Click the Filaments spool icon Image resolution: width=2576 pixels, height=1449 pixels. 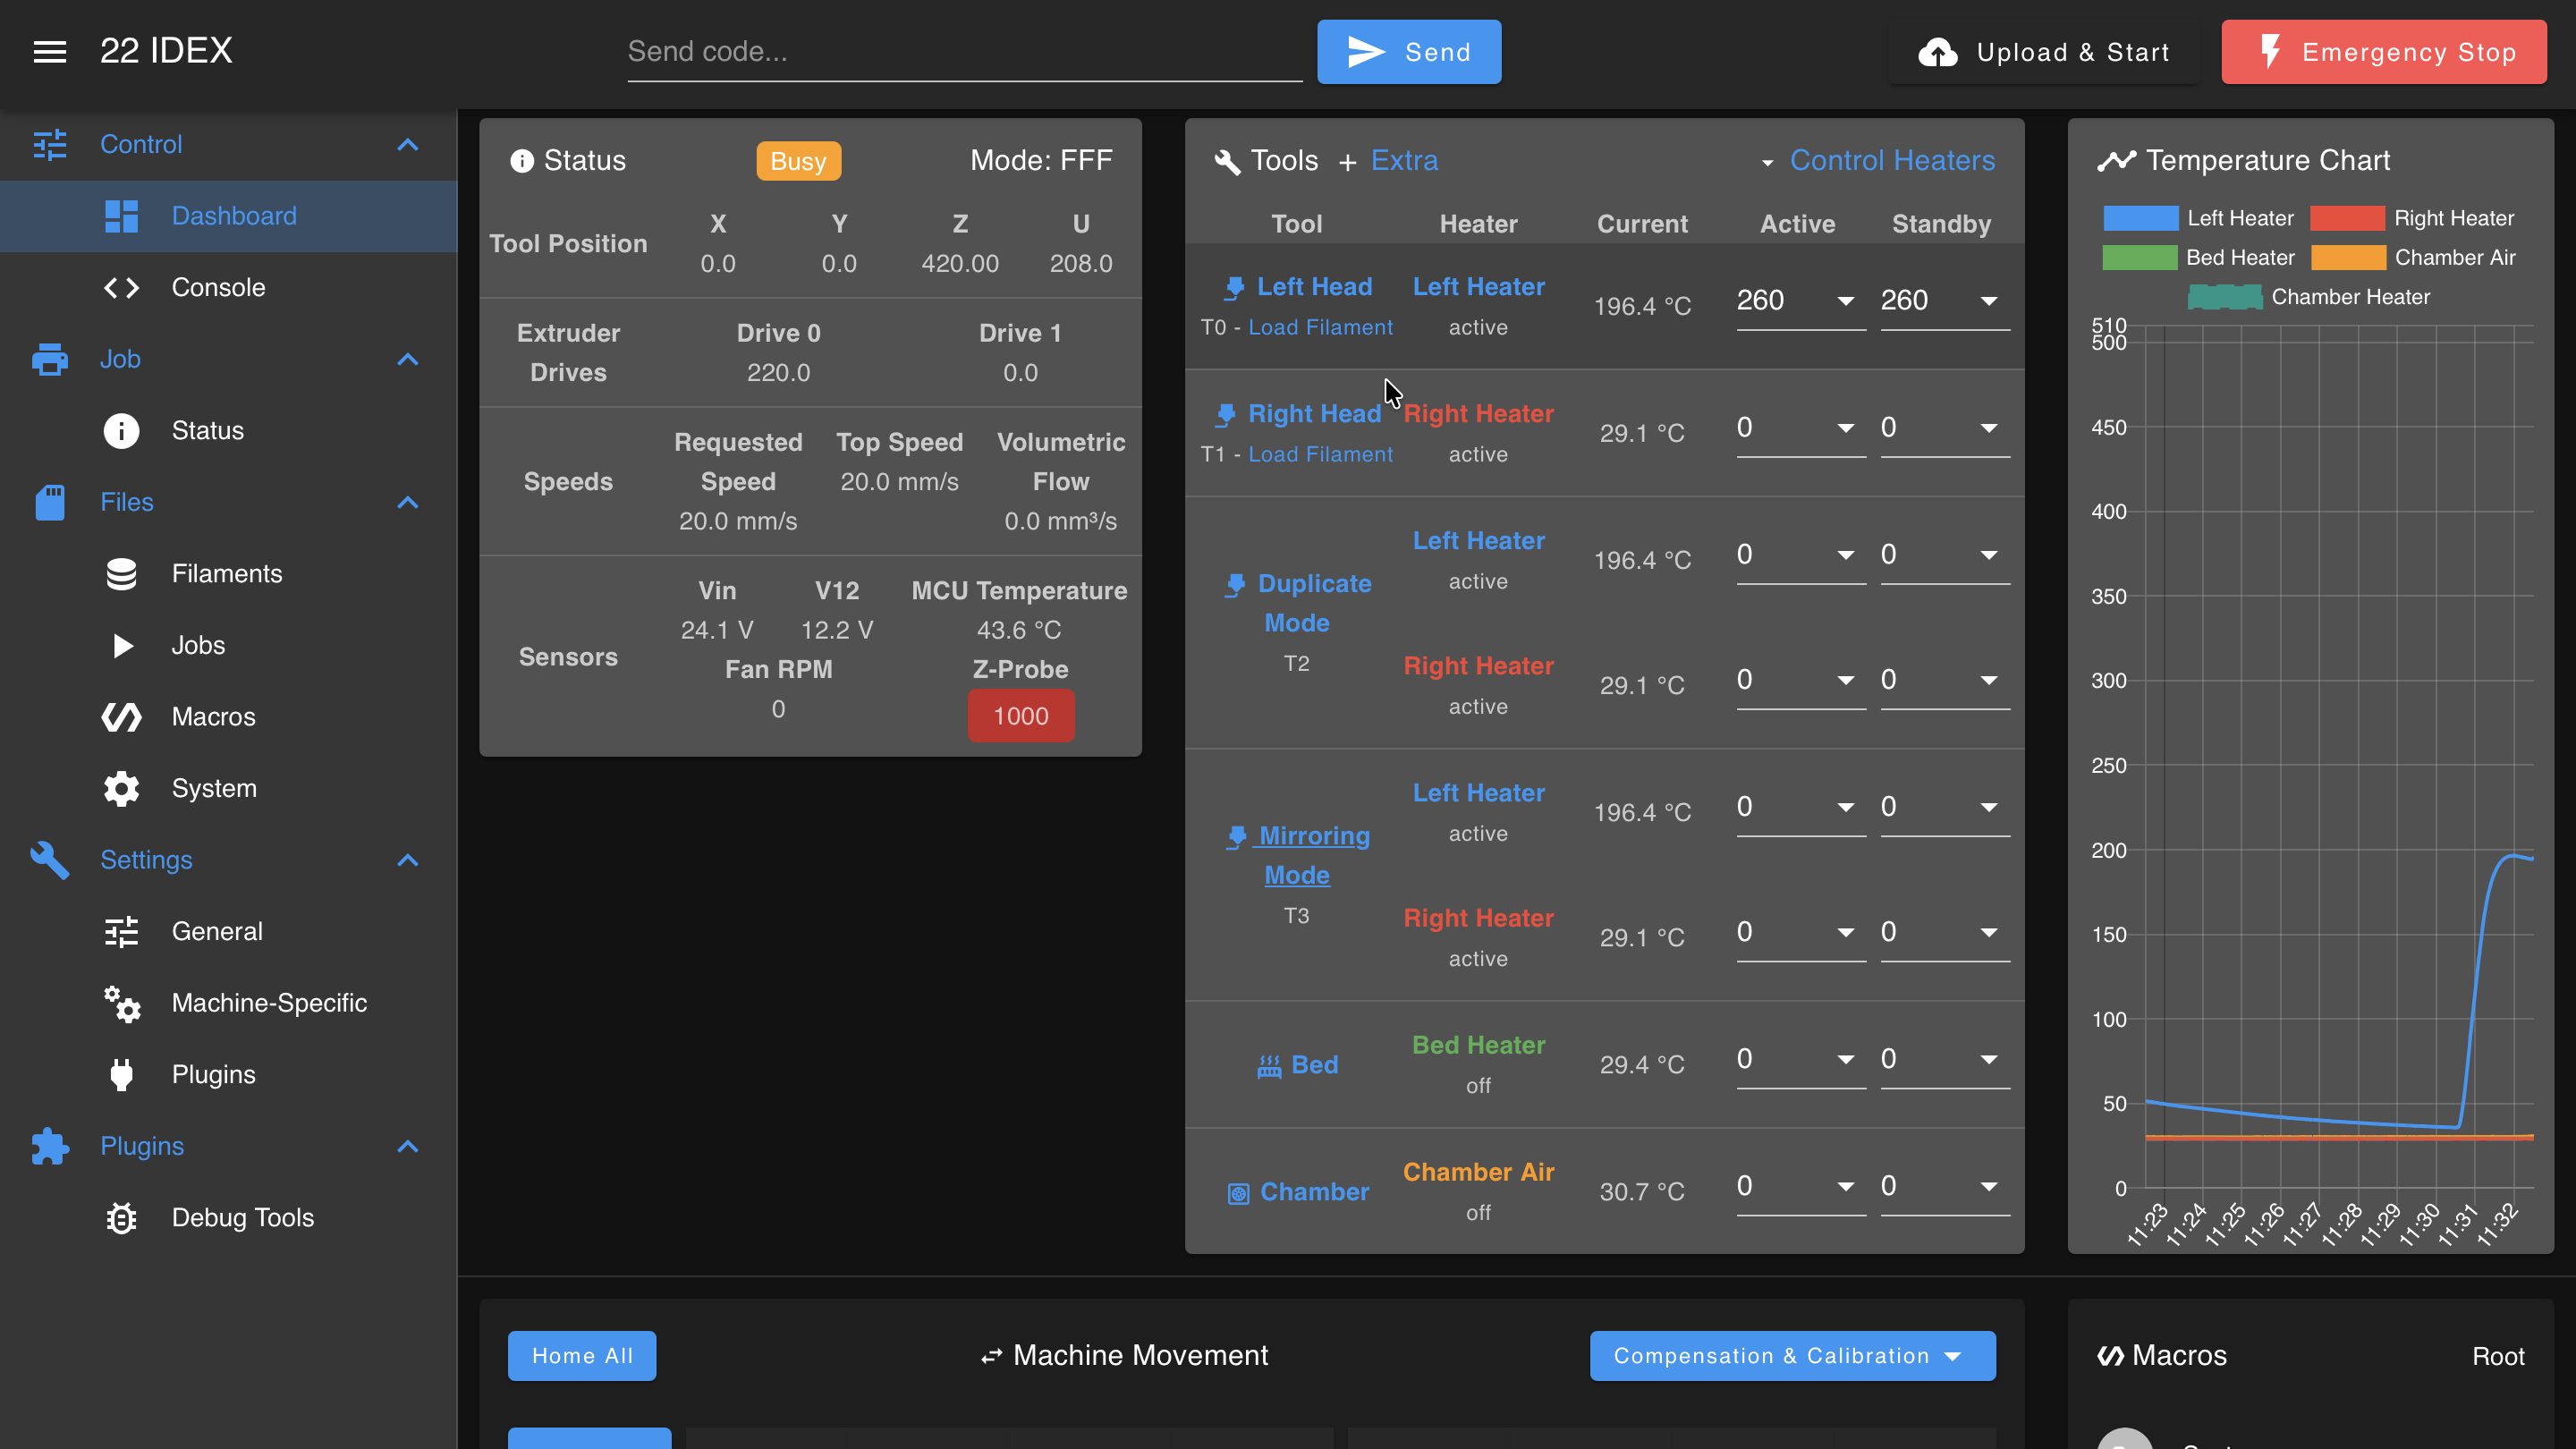pos(121,574)
